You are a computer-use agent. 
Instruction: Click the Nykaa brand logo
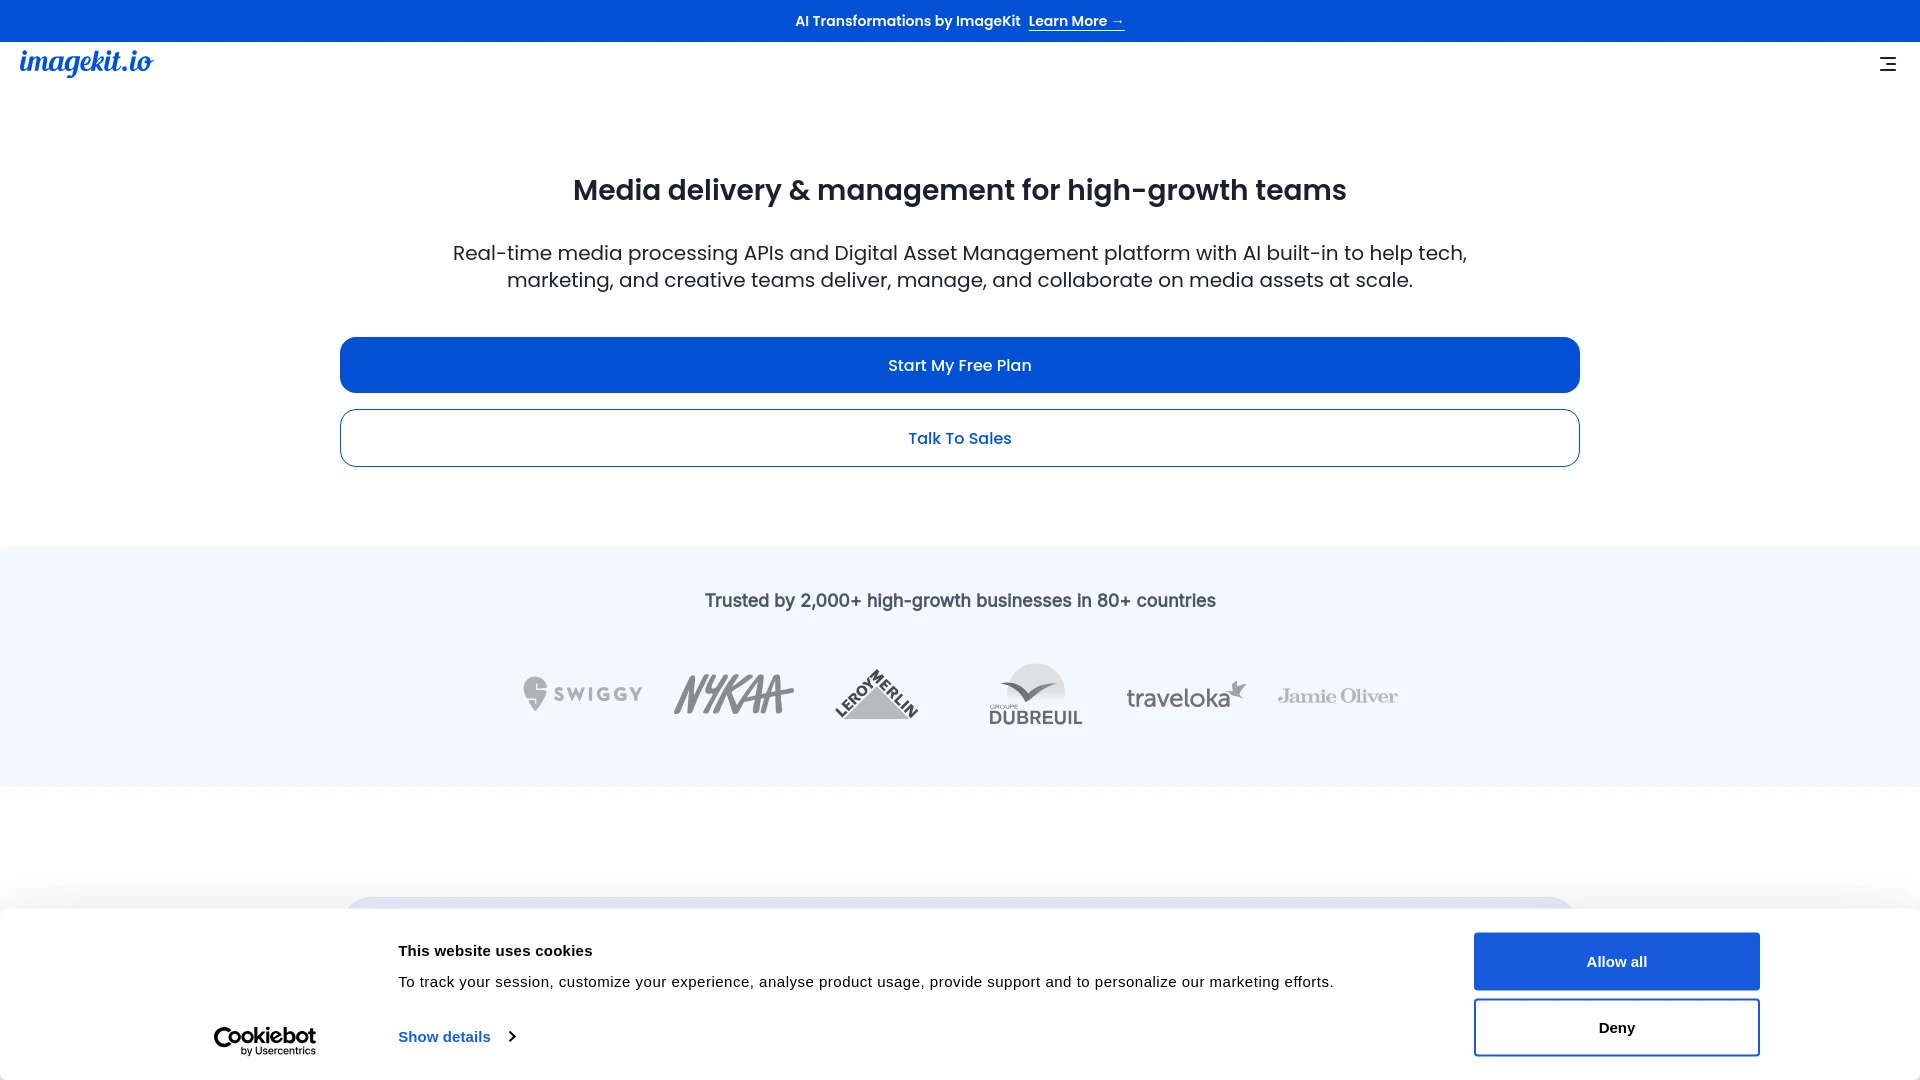pyautogui.click(x=733, y=694)
